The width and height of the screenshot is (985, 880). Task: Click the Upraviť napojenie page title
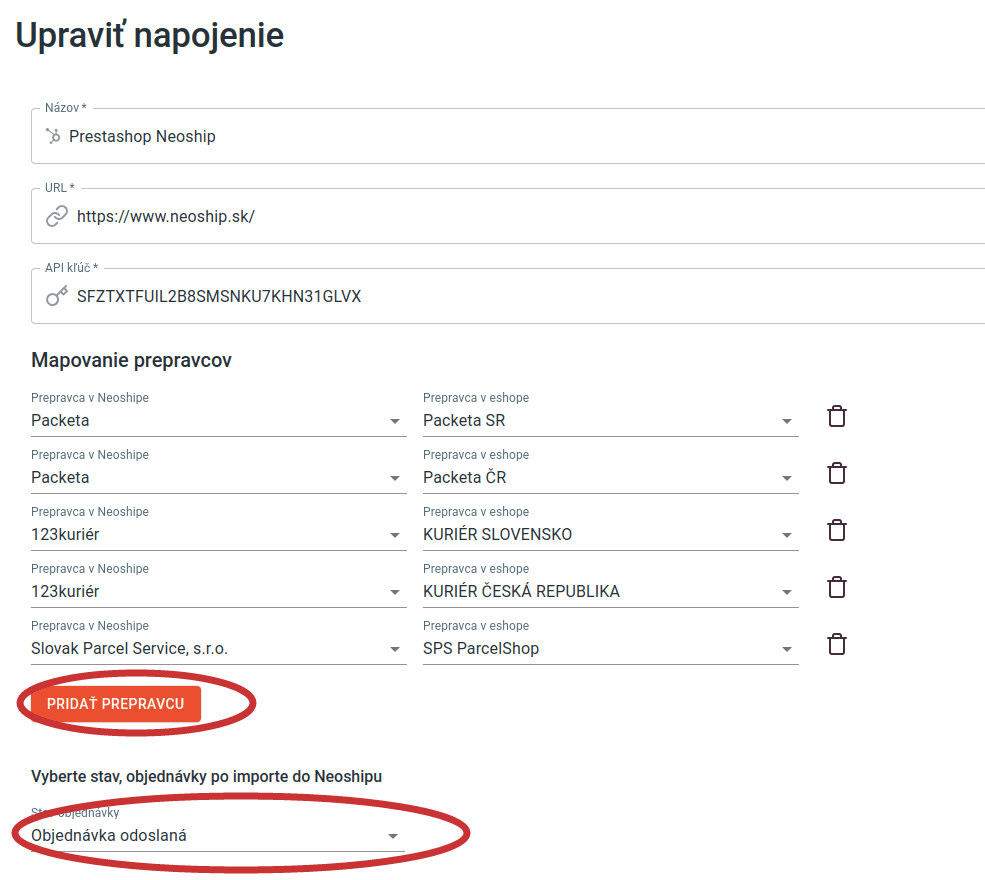coord(150,35)
